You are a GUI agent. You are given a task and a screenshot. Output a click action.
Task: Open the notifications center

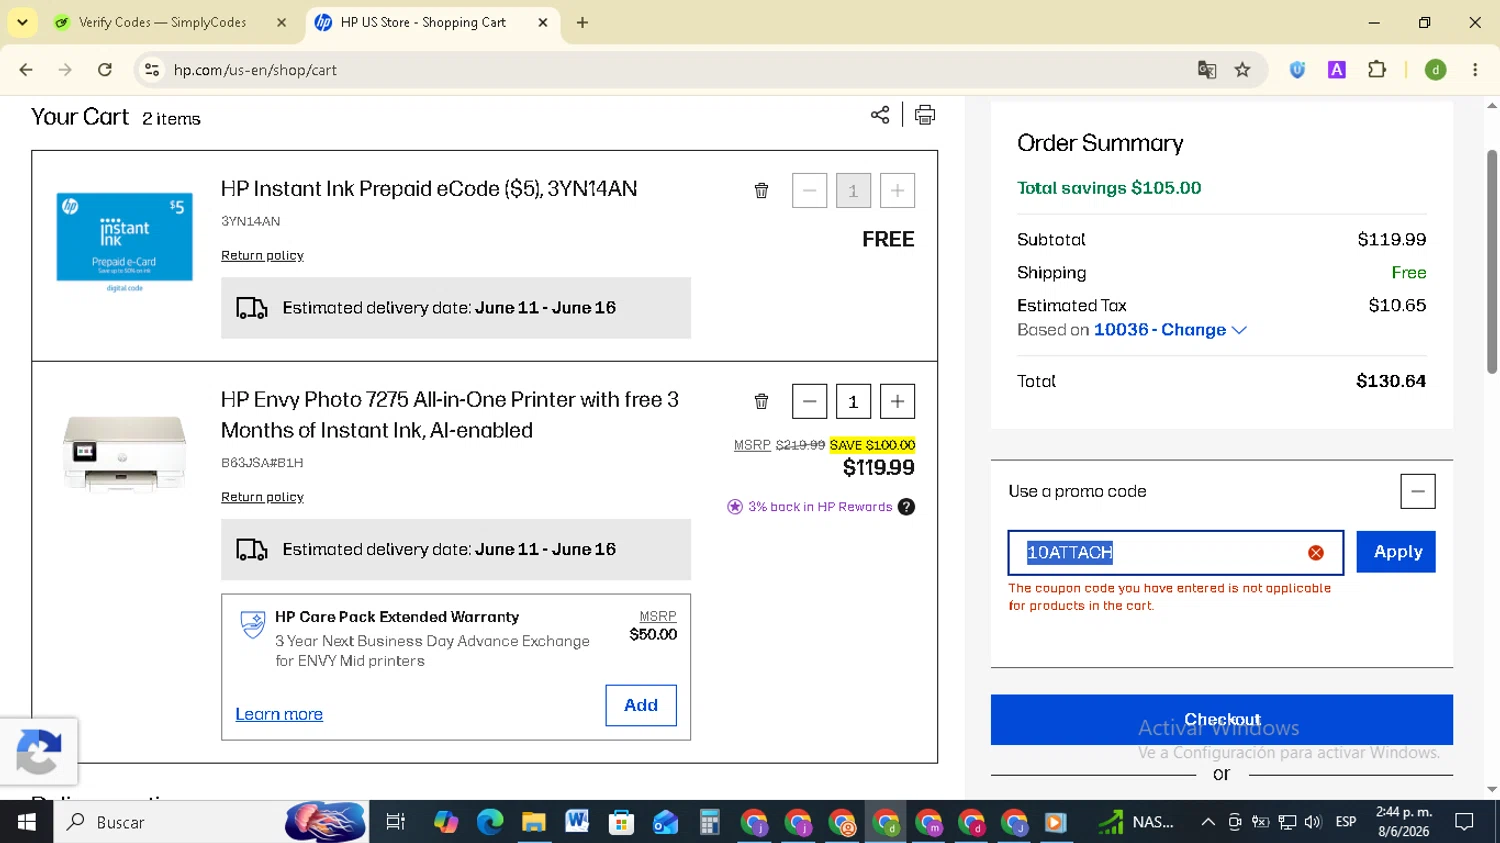click(1464, 822)
